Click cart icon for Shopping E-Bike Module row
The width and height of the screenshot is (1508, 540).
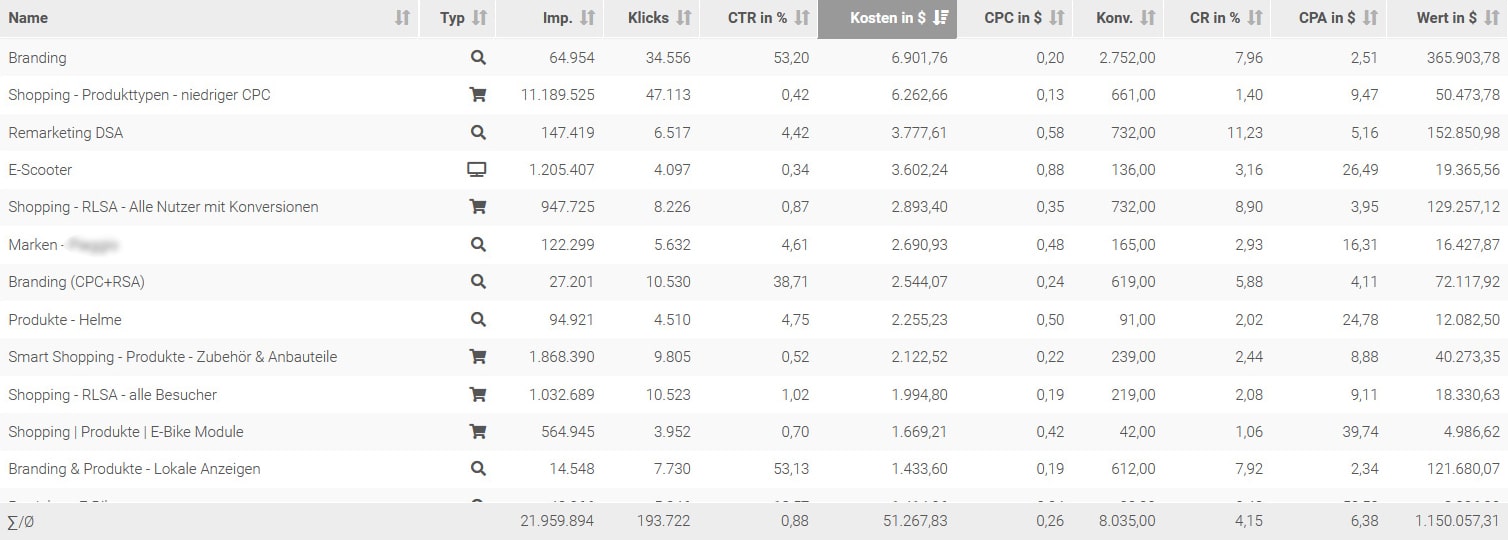478,432
